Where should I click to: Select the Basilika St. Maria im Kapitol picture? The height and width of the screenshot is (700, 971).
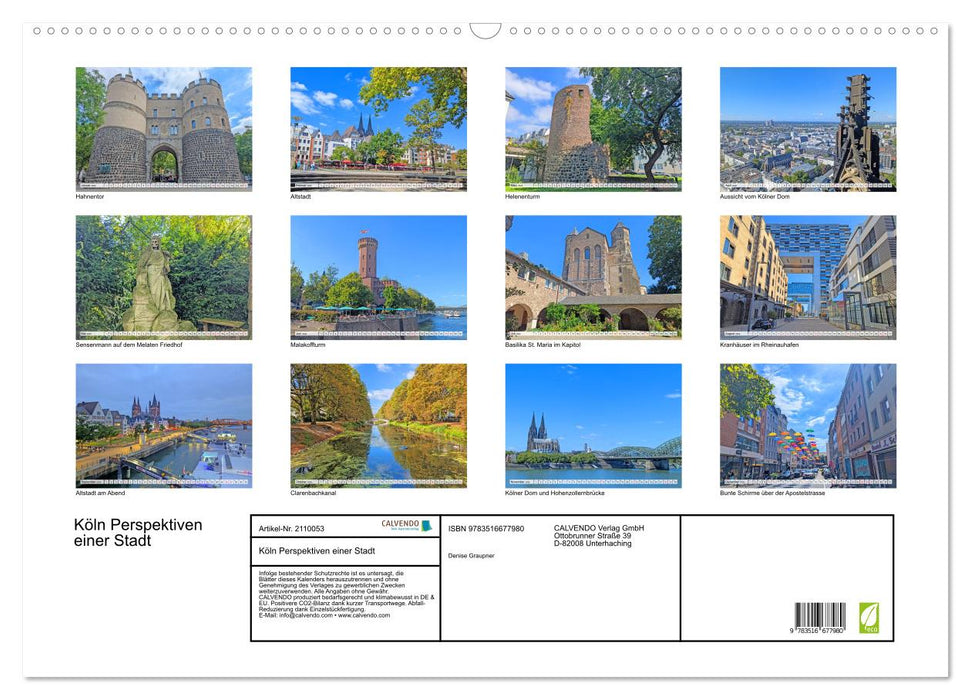coord(593,276)
